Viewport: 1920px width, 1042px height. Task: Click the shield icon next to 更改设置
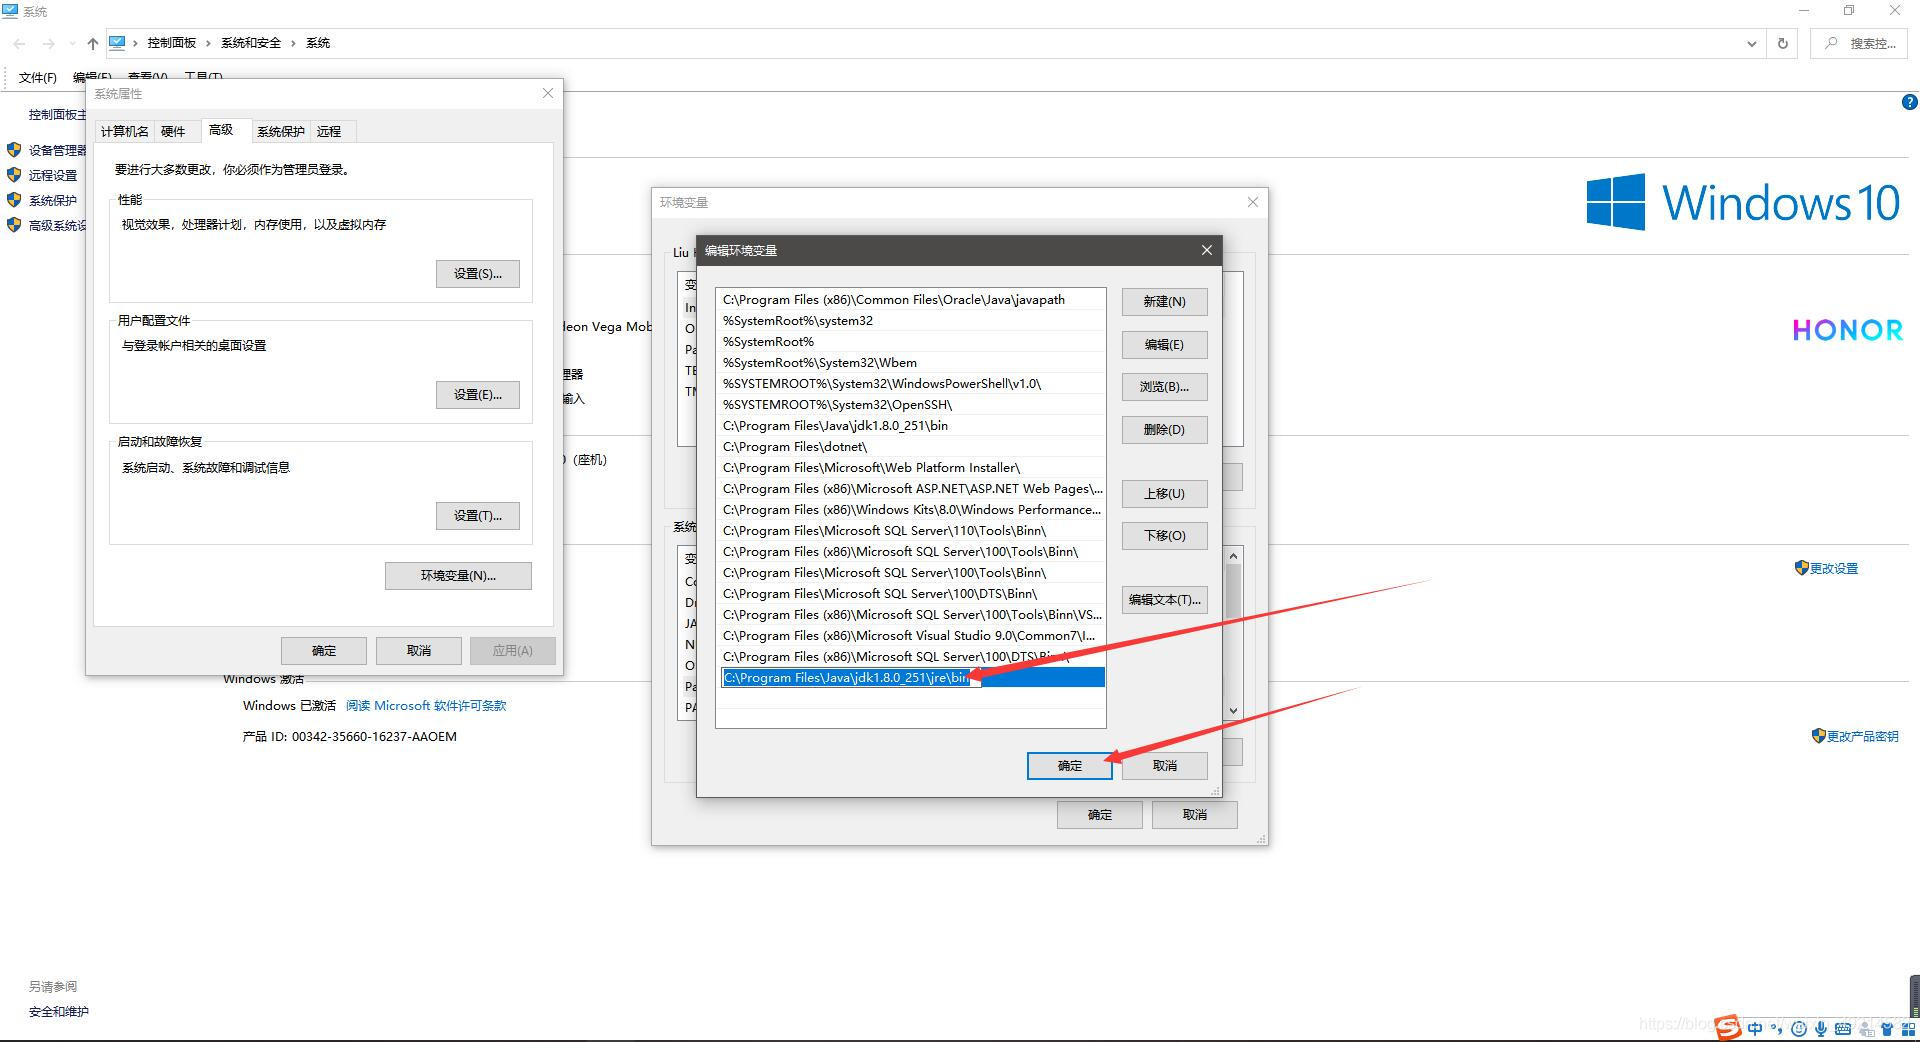click(x=1802, y=568)
